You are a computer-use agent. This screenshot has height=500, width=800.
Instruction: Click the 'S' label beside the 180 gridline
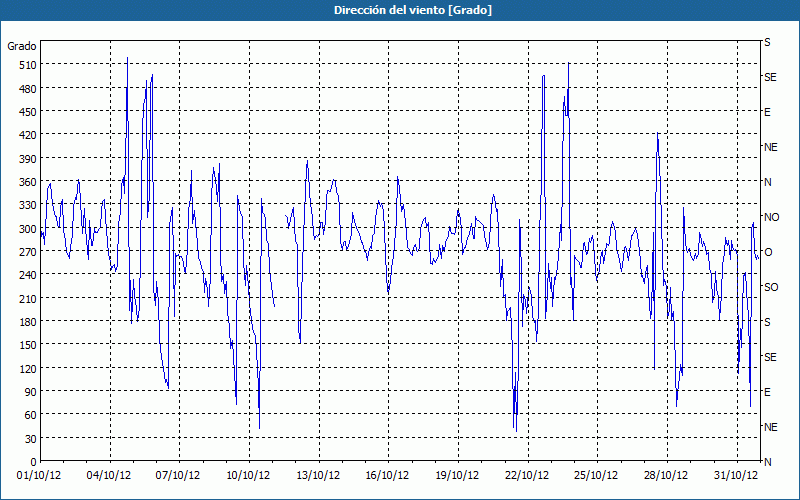pyautogui.click(x=767, y=322)
